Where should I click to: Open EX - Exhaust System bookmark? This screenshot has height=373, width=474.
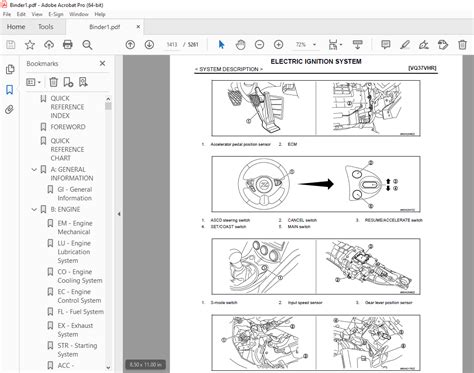(75, 330)
